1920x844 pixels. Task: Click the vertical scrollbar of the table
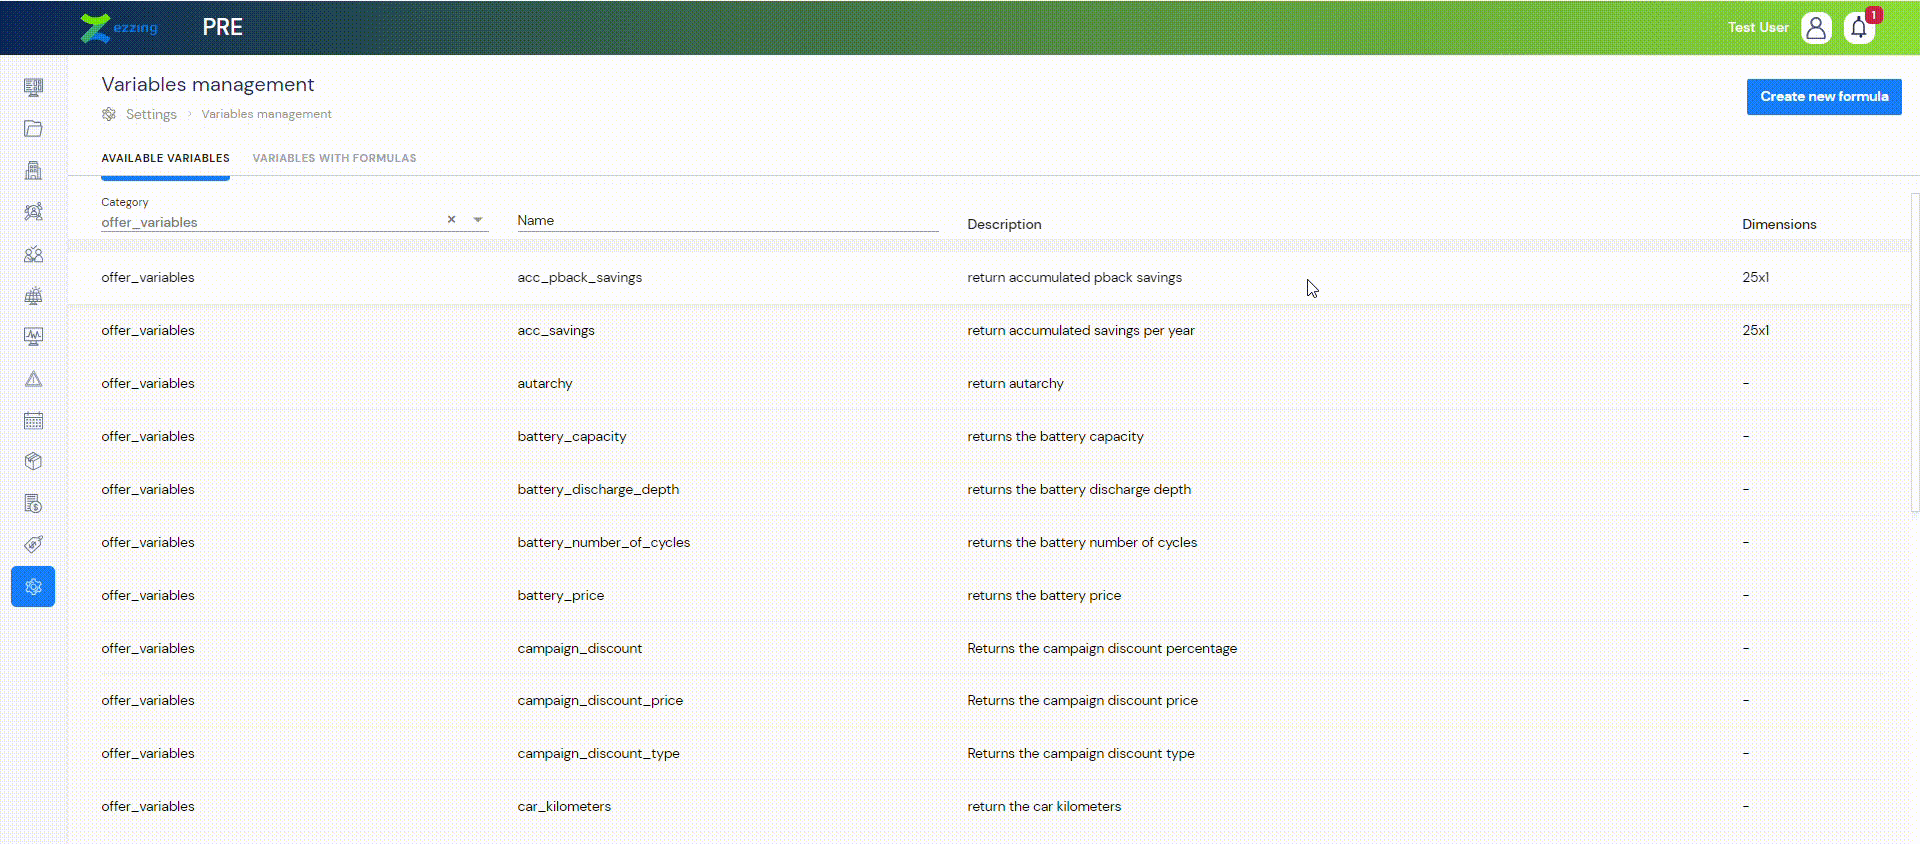click(1914, 352)
